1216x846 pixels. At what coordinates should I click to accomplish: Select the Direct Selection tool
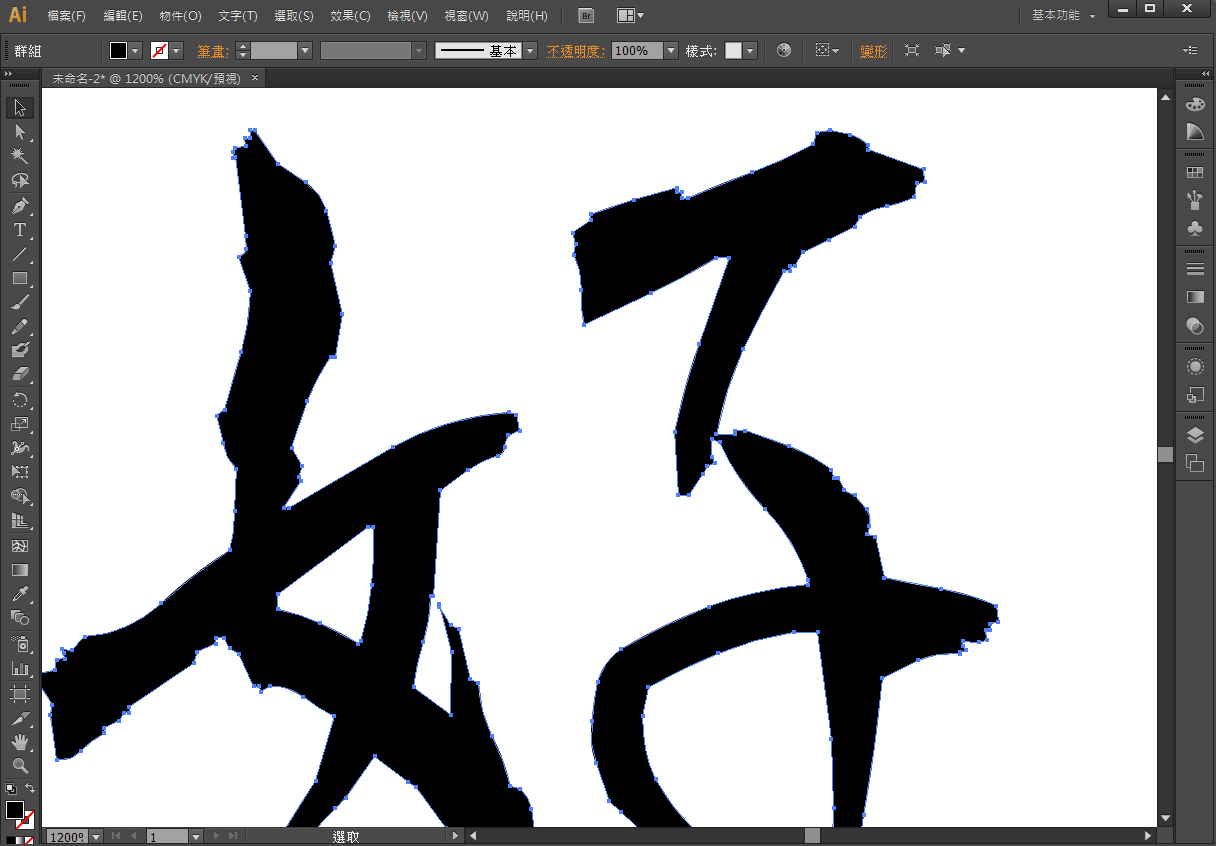point(20,132)
